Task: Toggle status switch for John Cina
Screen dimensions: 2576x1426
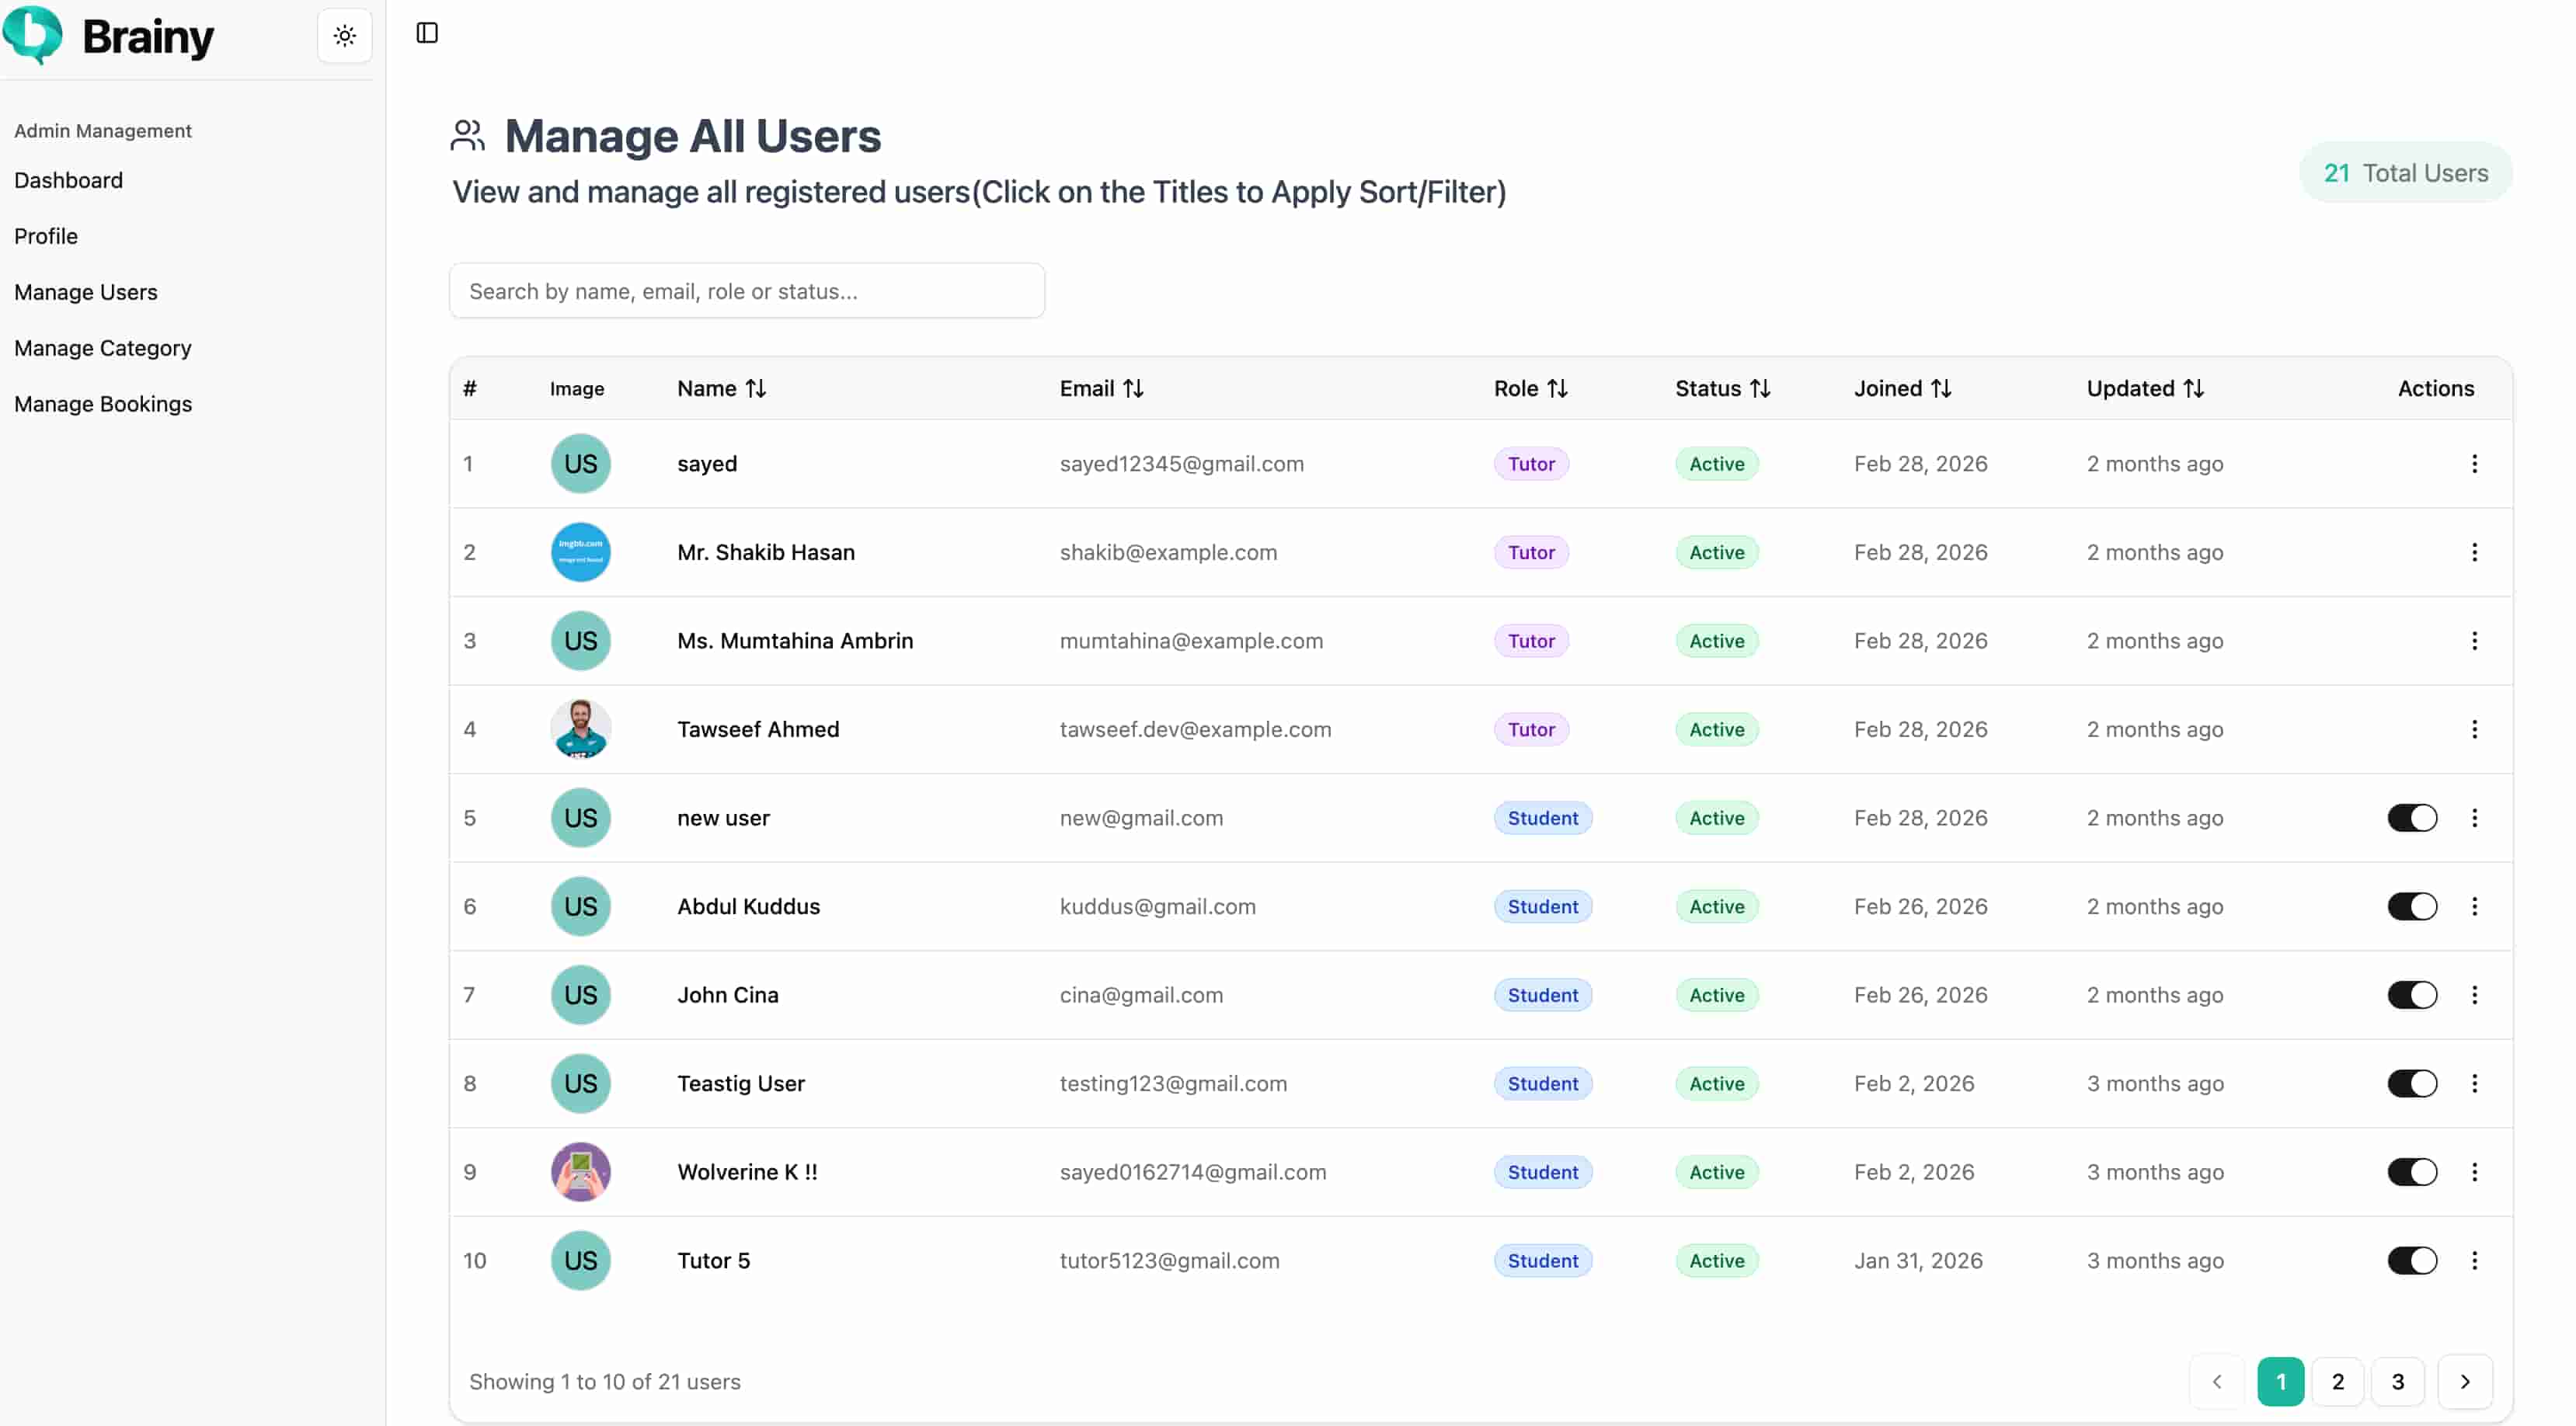Action: click(x=2412, y=995)
